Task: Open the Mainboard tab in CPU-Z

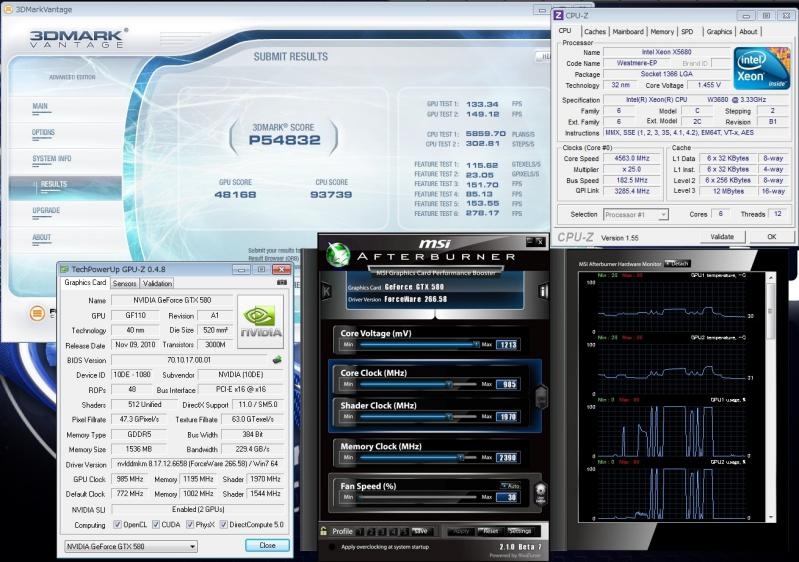Action: (x=628, y=31)
